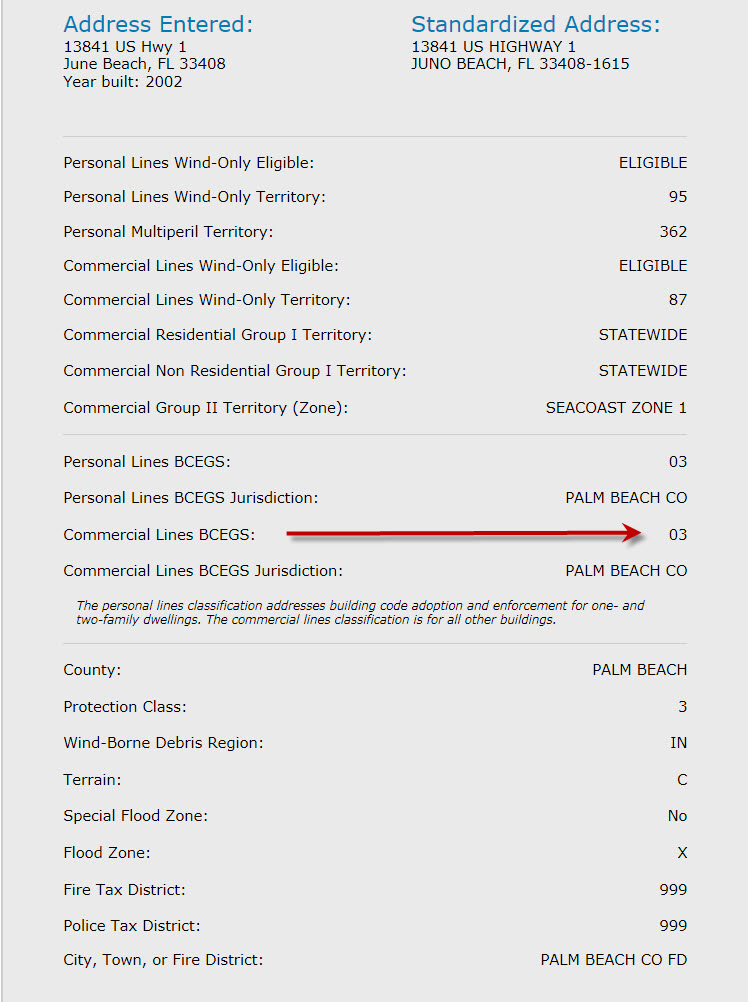Select the Commercial Lines Wind-Only Territory value 87
The width and height of the screenshot is (748, 1002).
pyautogui.click(x=678, y=300)
